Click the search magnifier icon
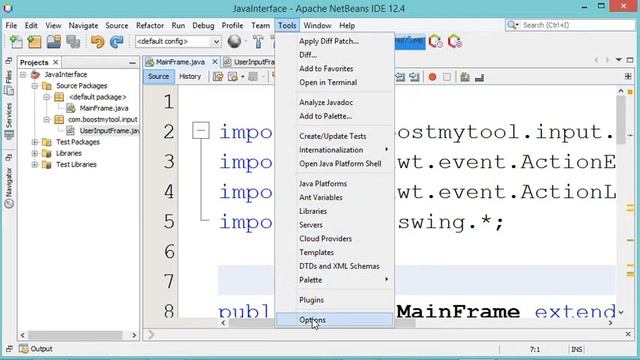Image resolution: width=640 pixels, height=360 pixels. point(511,25)
